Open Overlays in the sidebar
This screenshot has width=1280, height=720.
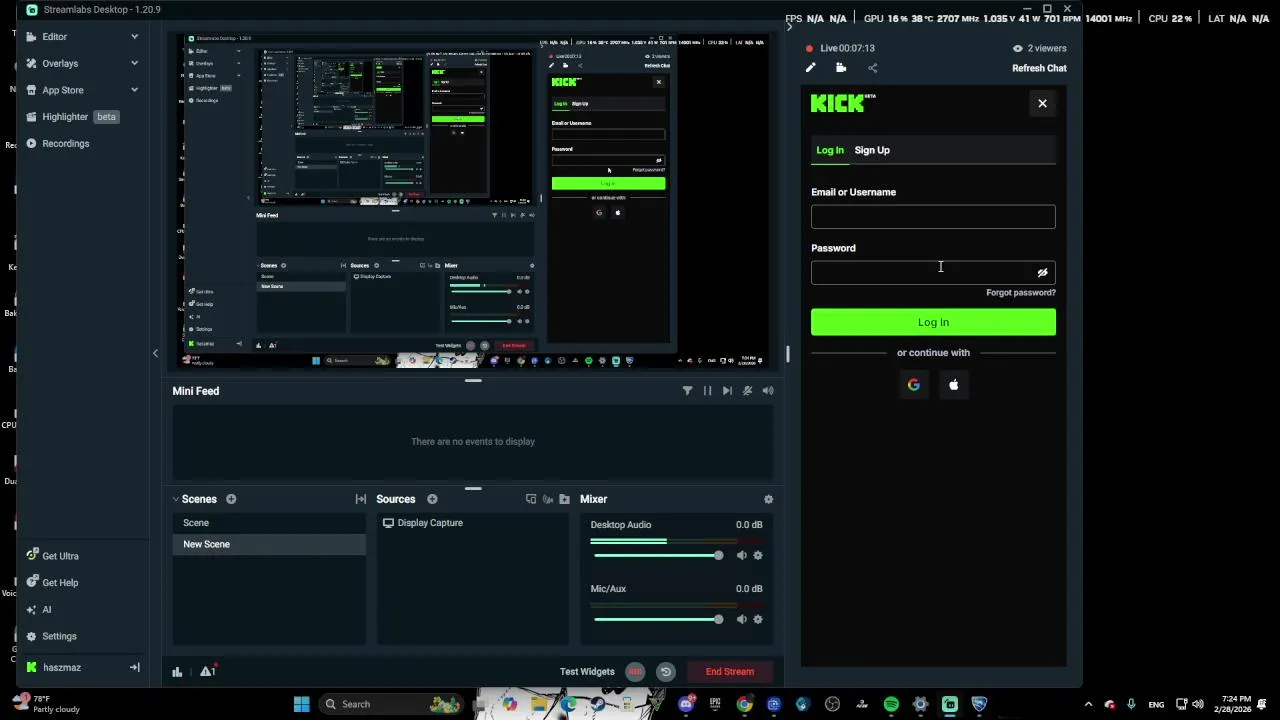pos(60,63)
